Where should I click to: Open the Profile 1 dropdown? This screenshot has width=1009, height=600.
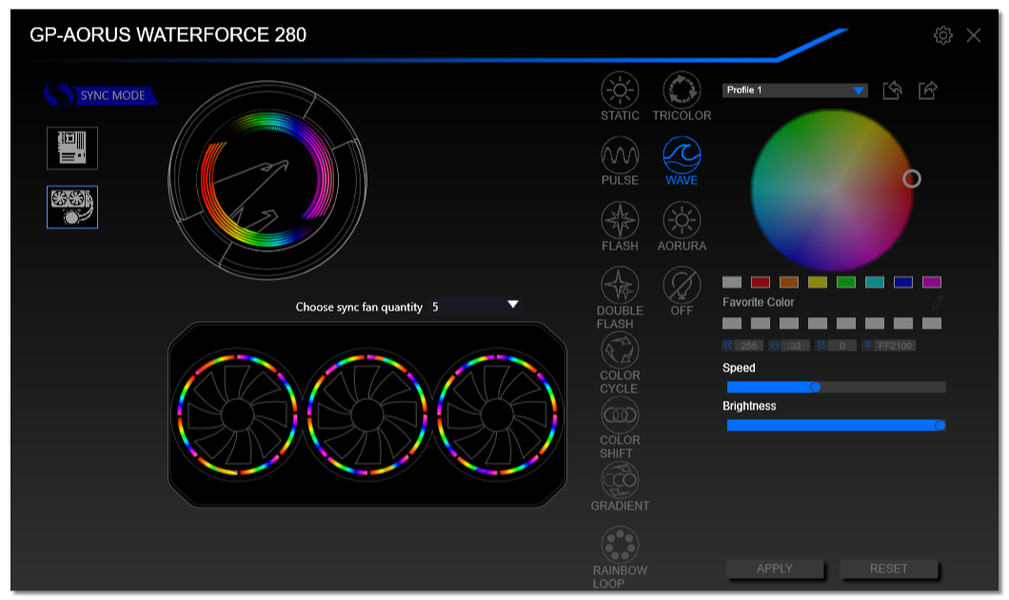[x=795, y=90]
